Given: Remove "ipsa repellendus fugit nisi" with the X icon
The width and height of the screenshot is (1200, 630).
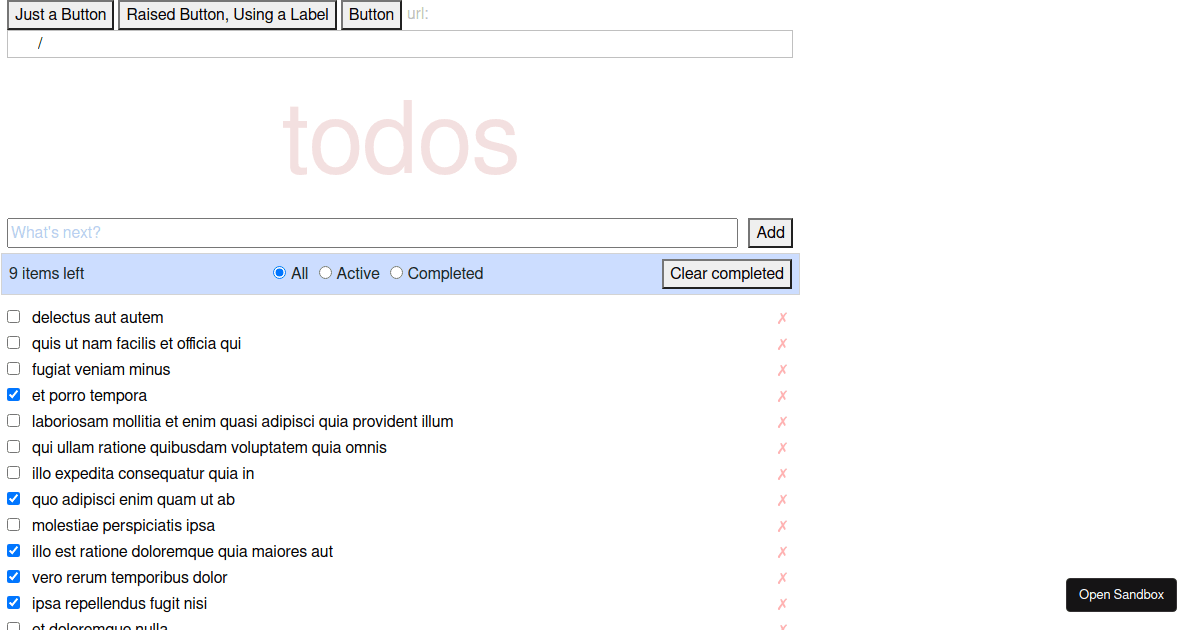Looking at the screenshot, I should (782, 603).
